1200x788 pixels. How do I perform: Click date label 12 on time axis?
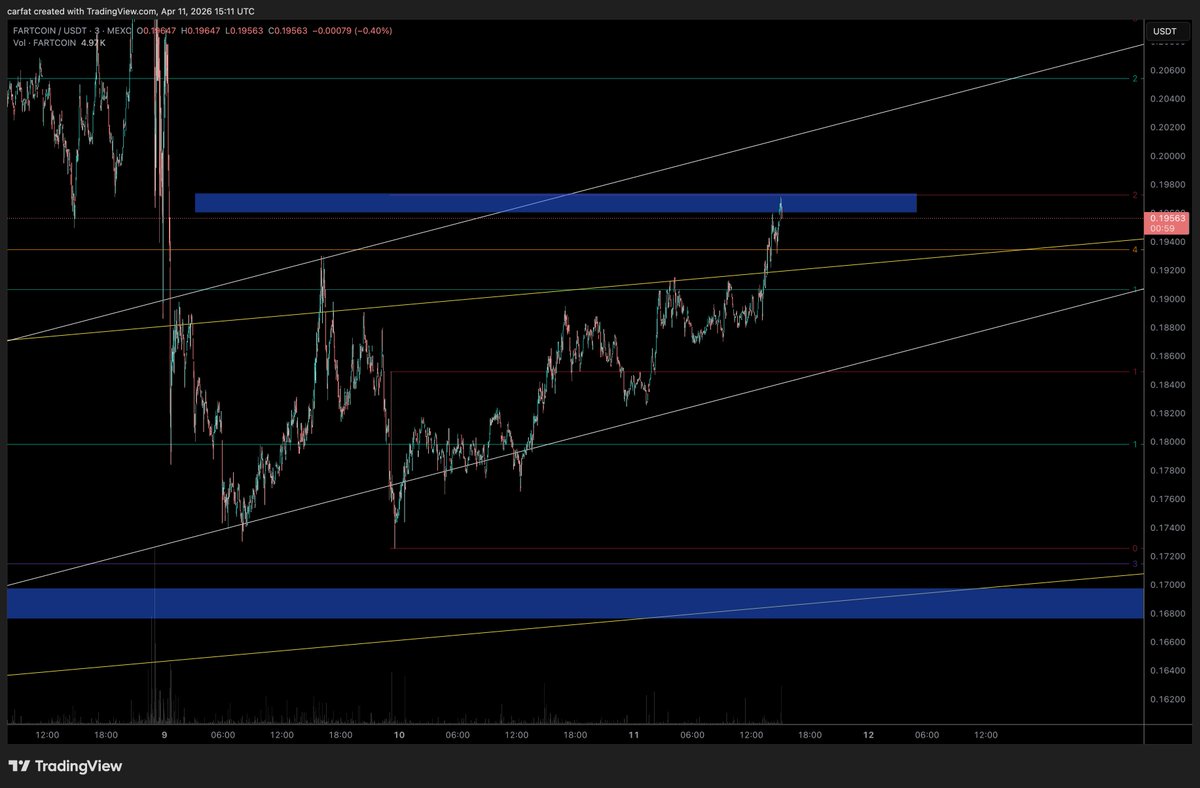tap(868, 734)
